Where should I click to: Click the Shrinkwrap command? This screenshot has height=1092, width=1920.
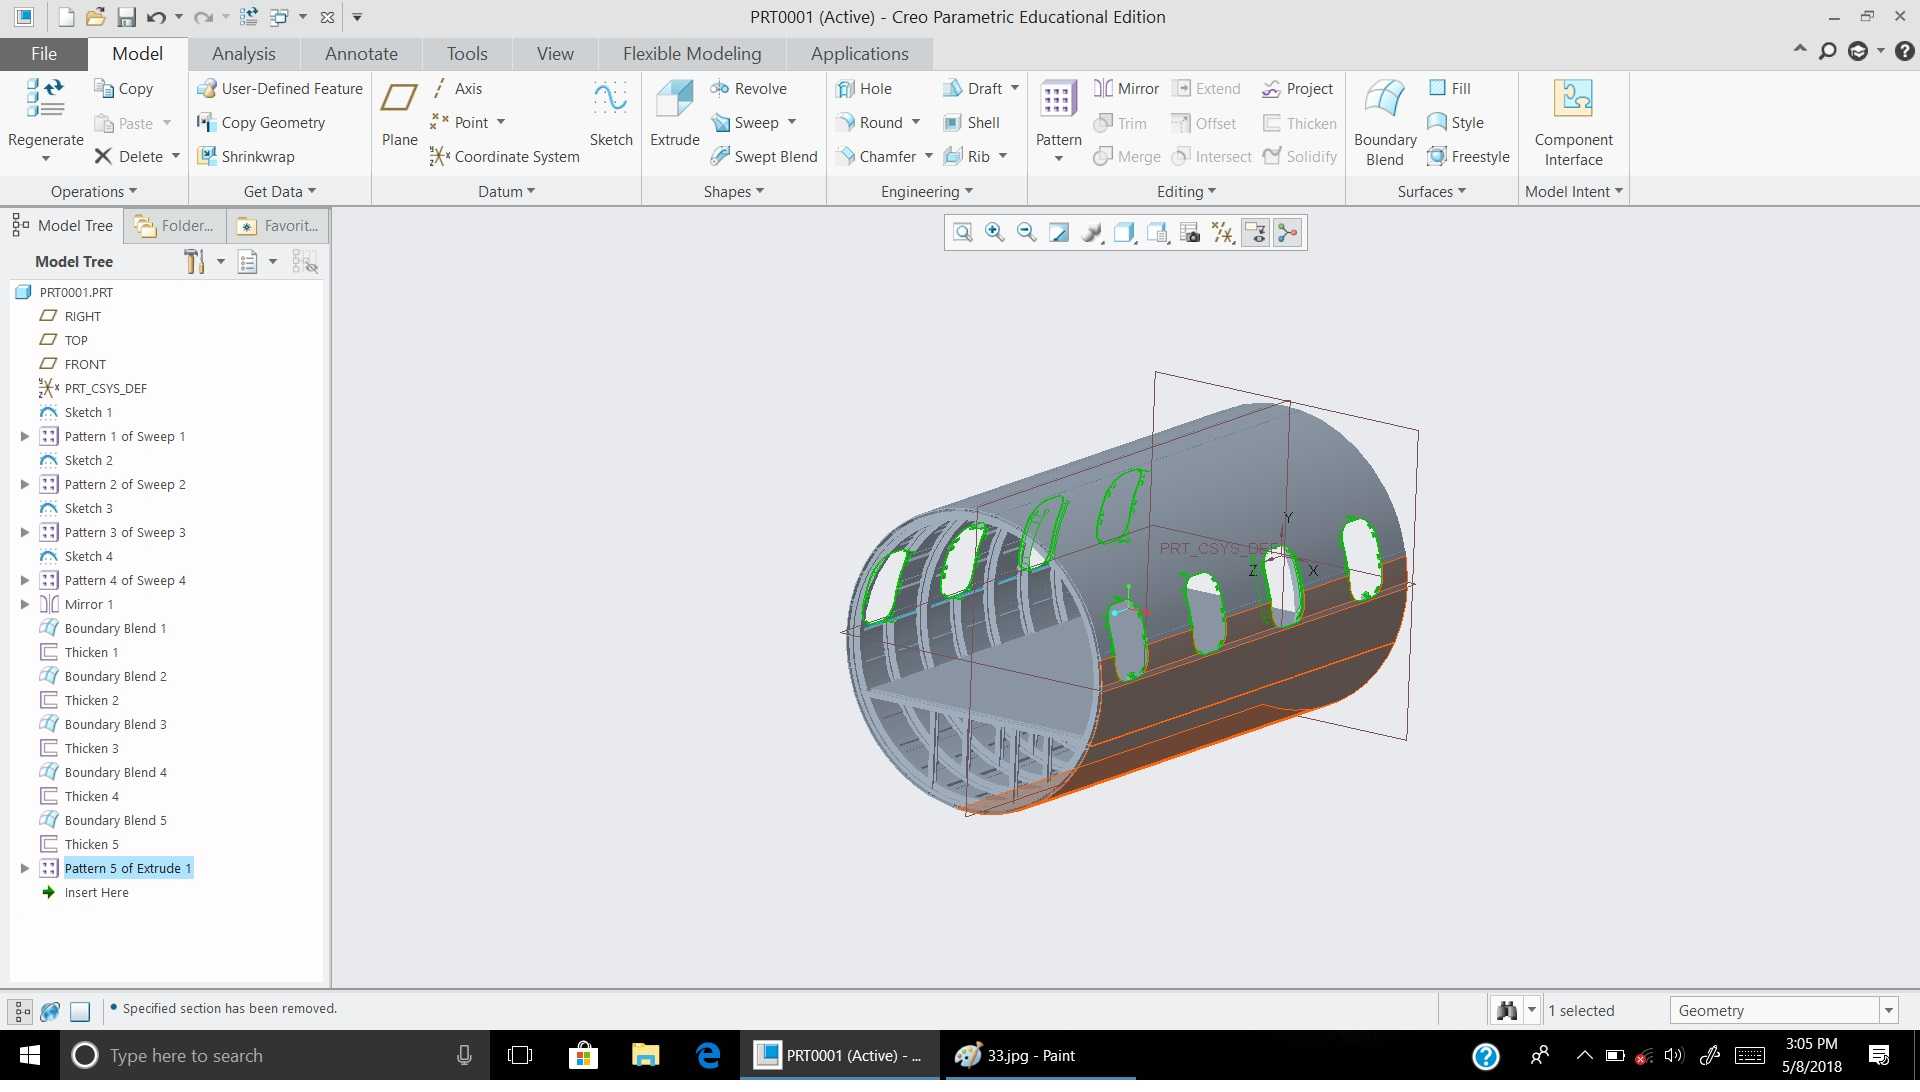click(246, 156)
